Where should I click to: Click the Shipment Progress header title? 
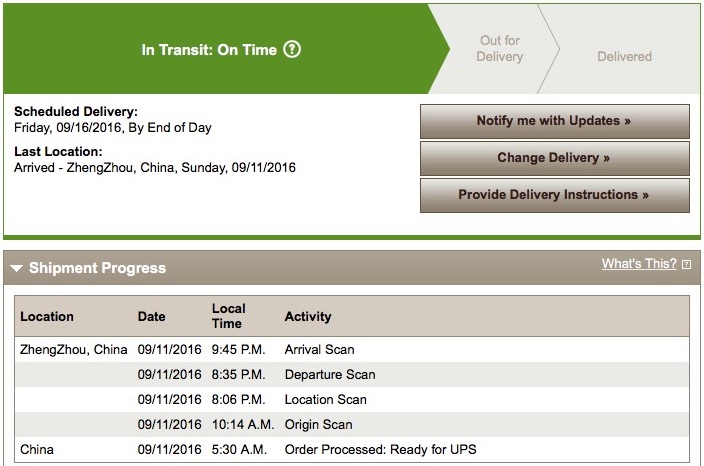coord(97,268)
